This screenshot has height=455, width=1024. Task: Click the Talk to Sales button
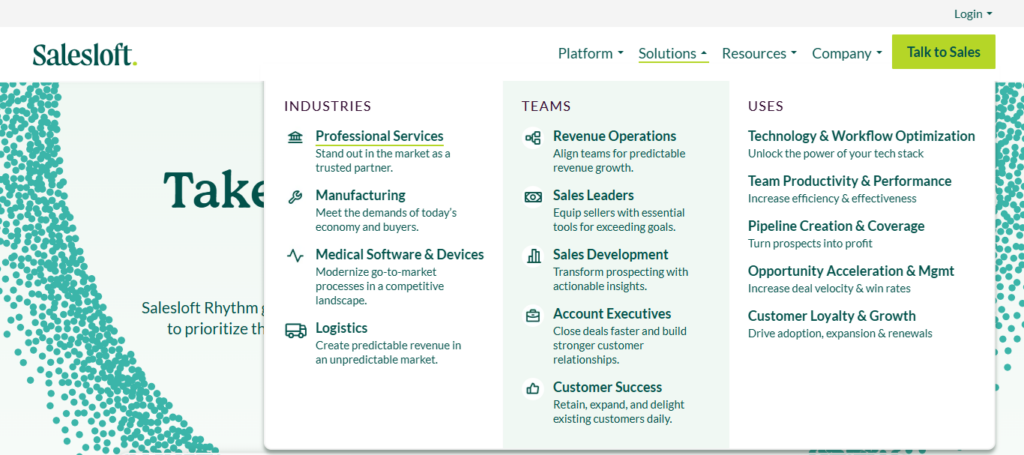[x=943, y=52]
